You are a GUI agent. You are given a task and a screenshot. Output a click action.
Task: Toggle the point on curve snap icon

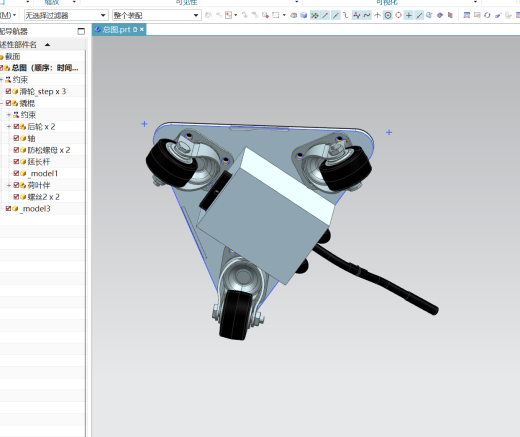coord(419,15)
